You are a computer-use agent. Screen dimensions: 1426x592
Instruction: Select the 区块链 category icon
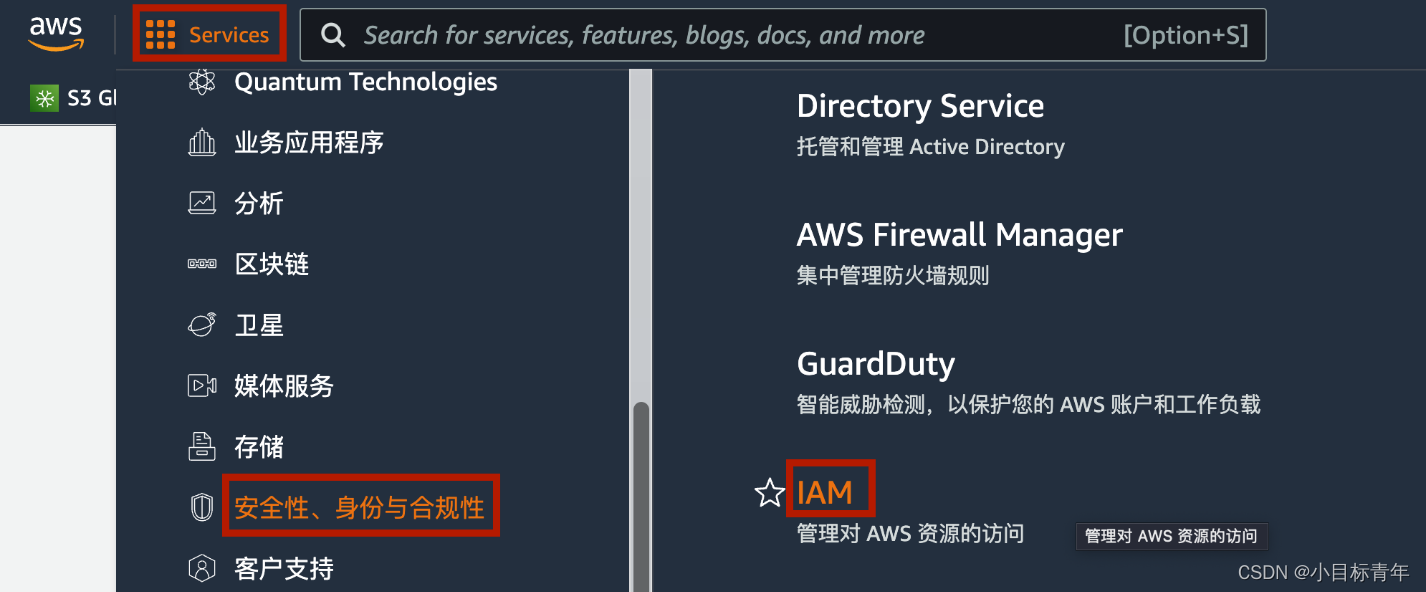coord(202,263)
